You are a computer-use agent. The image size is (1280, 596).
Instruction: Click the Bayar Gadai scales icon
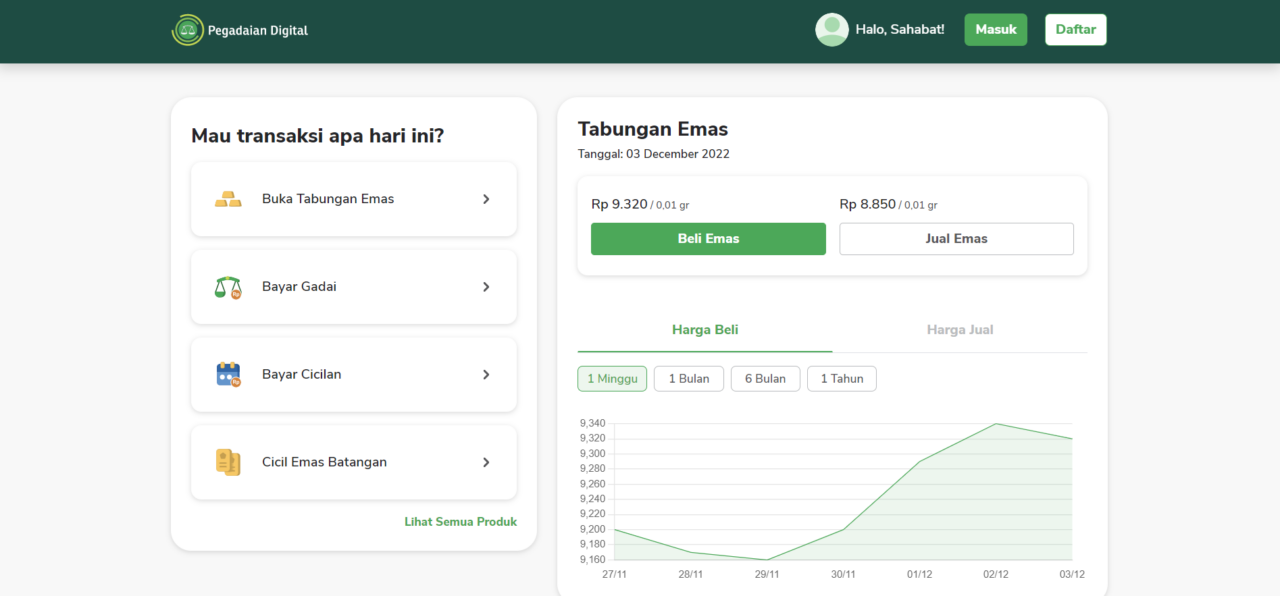(x=228, y=288)
